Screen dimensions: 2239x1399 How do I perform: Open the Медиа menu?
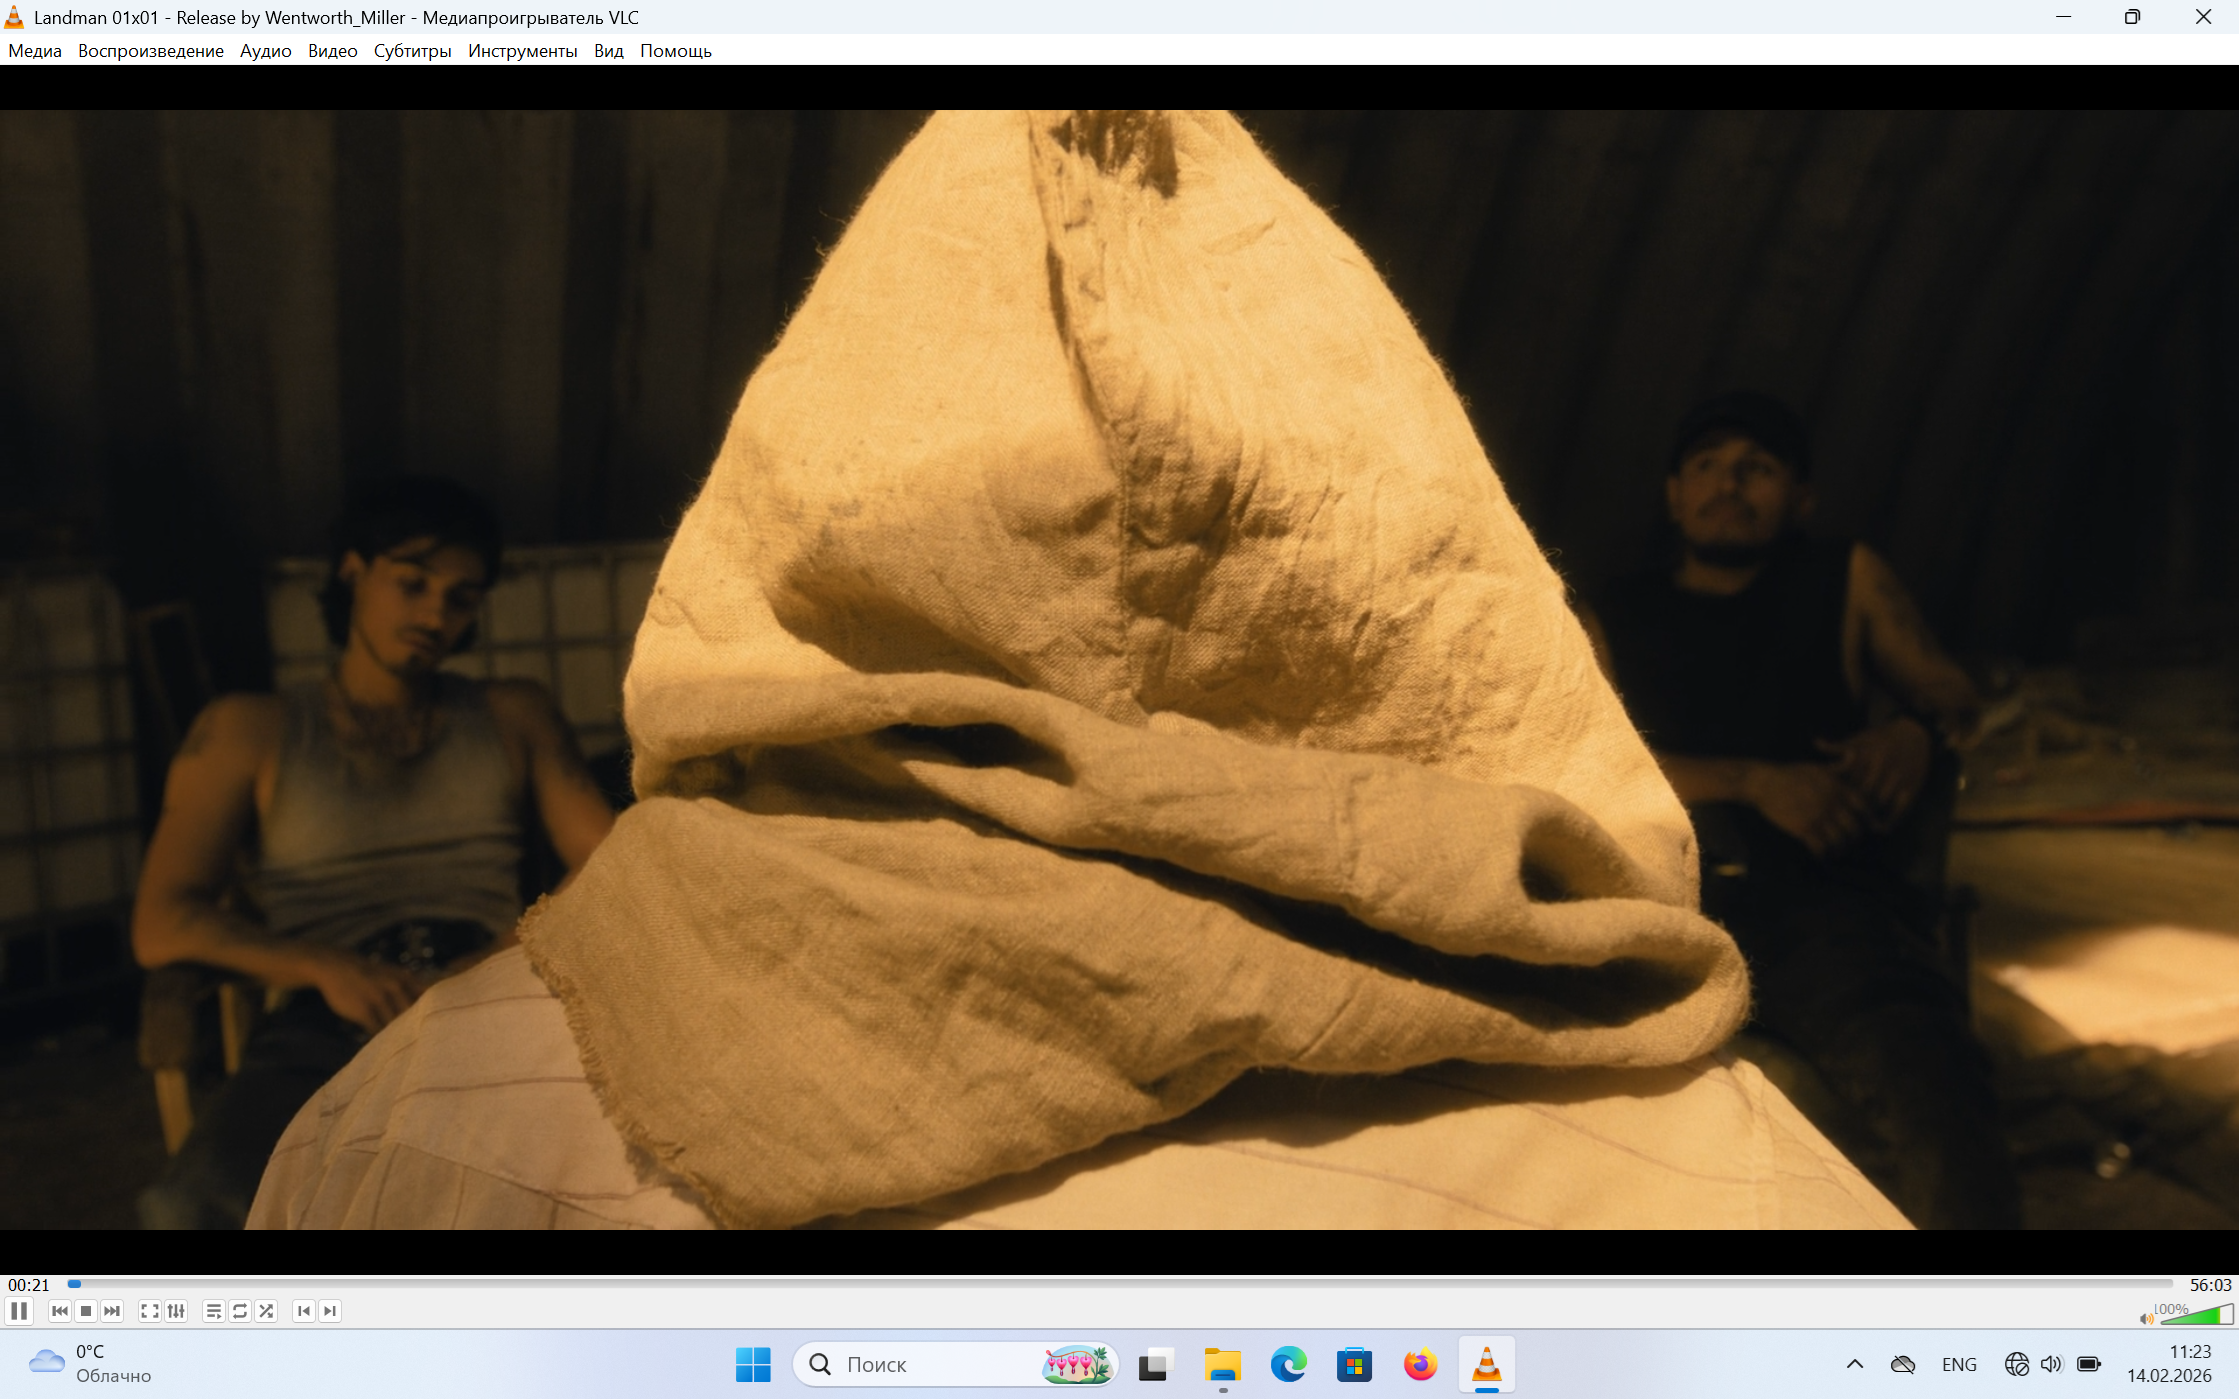(x=35, y=51)
